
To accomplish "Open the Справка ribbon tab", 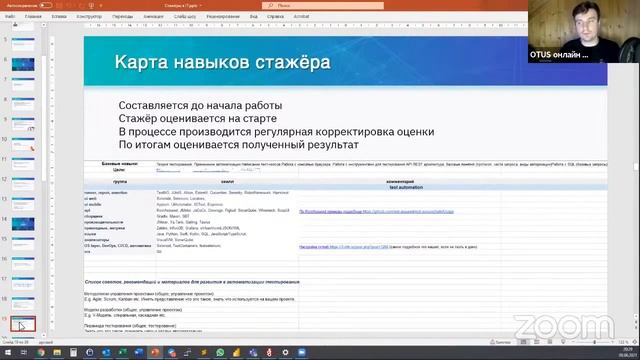I will pyautogui.click(x=276, y=16).
